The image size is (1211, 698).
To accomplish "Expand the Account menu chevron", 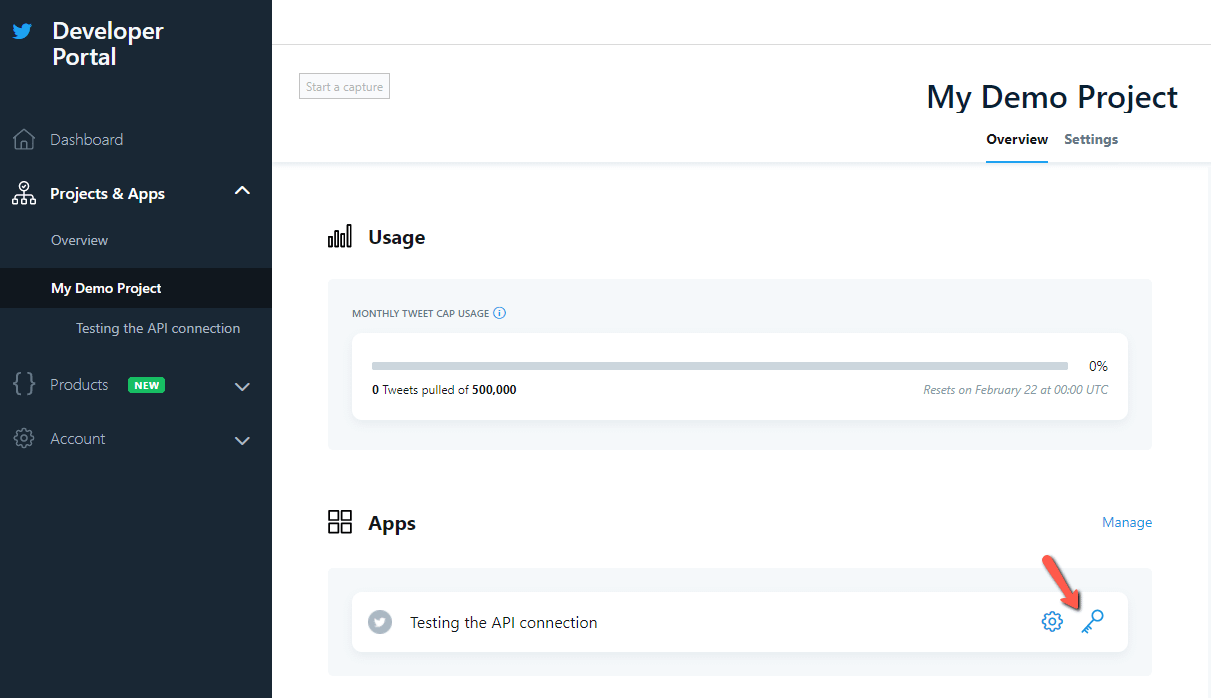I will tap(242, 440).
